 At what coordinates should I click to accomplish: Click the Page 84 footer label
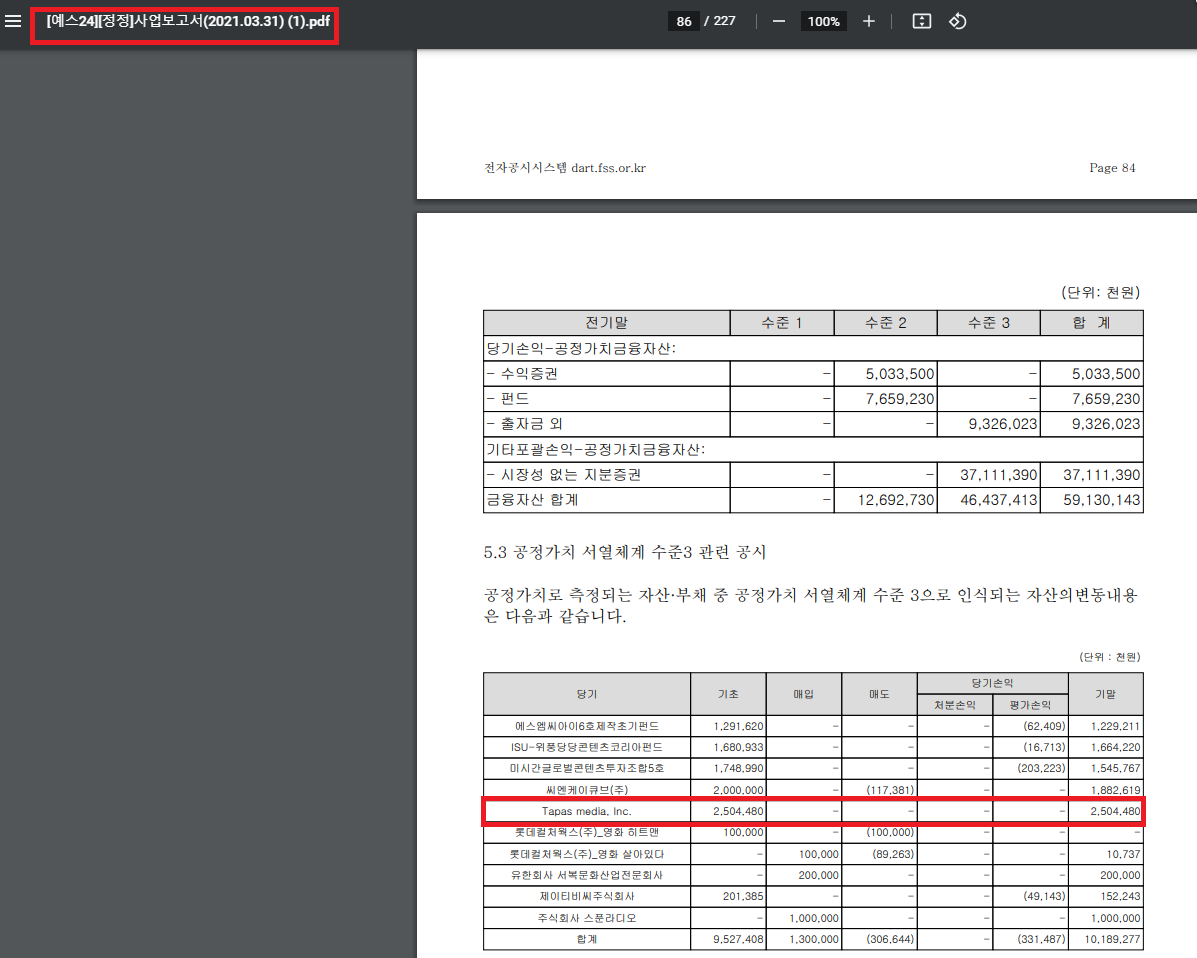1112,168
